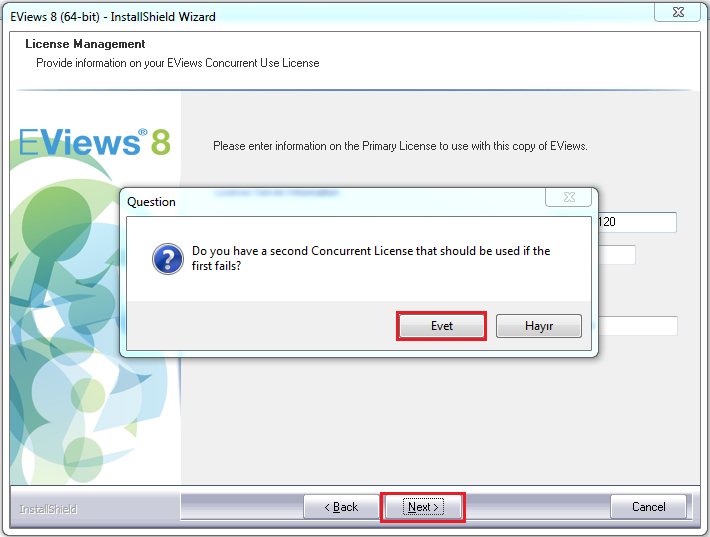Click 'Provide information on your EViews' subtitle
The width and height of the screenshot is (710, 537).
[178, 63]
